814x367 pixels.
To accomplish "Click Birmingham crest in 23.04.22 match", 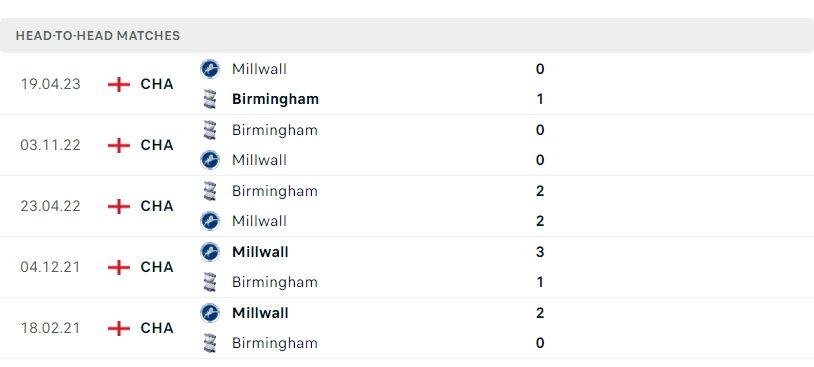I will click(210, 191).
